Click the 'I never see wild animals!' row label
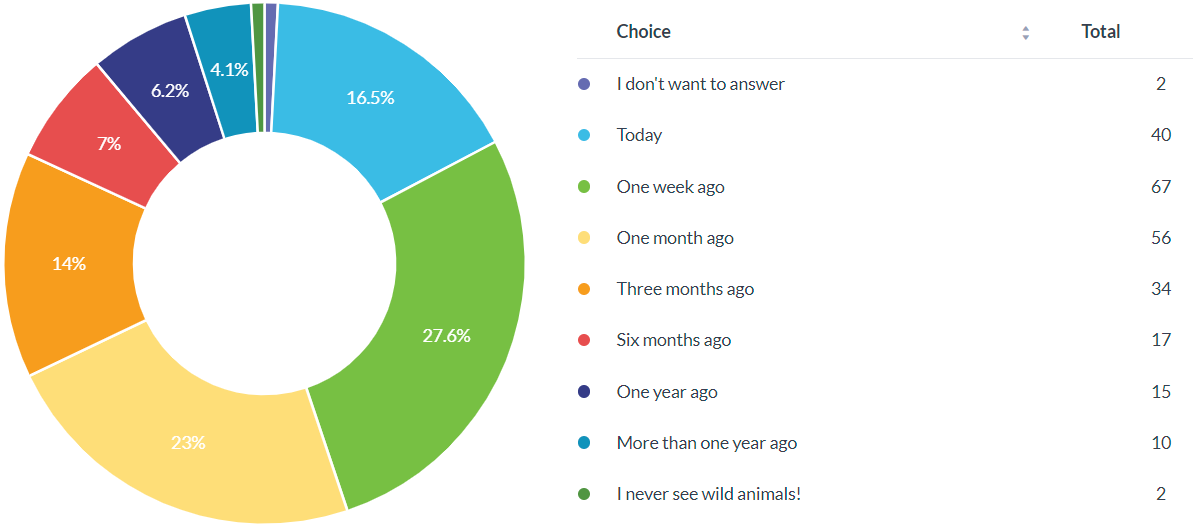Viewport: 1193px width, 529px height. click(x=708, y=494)
